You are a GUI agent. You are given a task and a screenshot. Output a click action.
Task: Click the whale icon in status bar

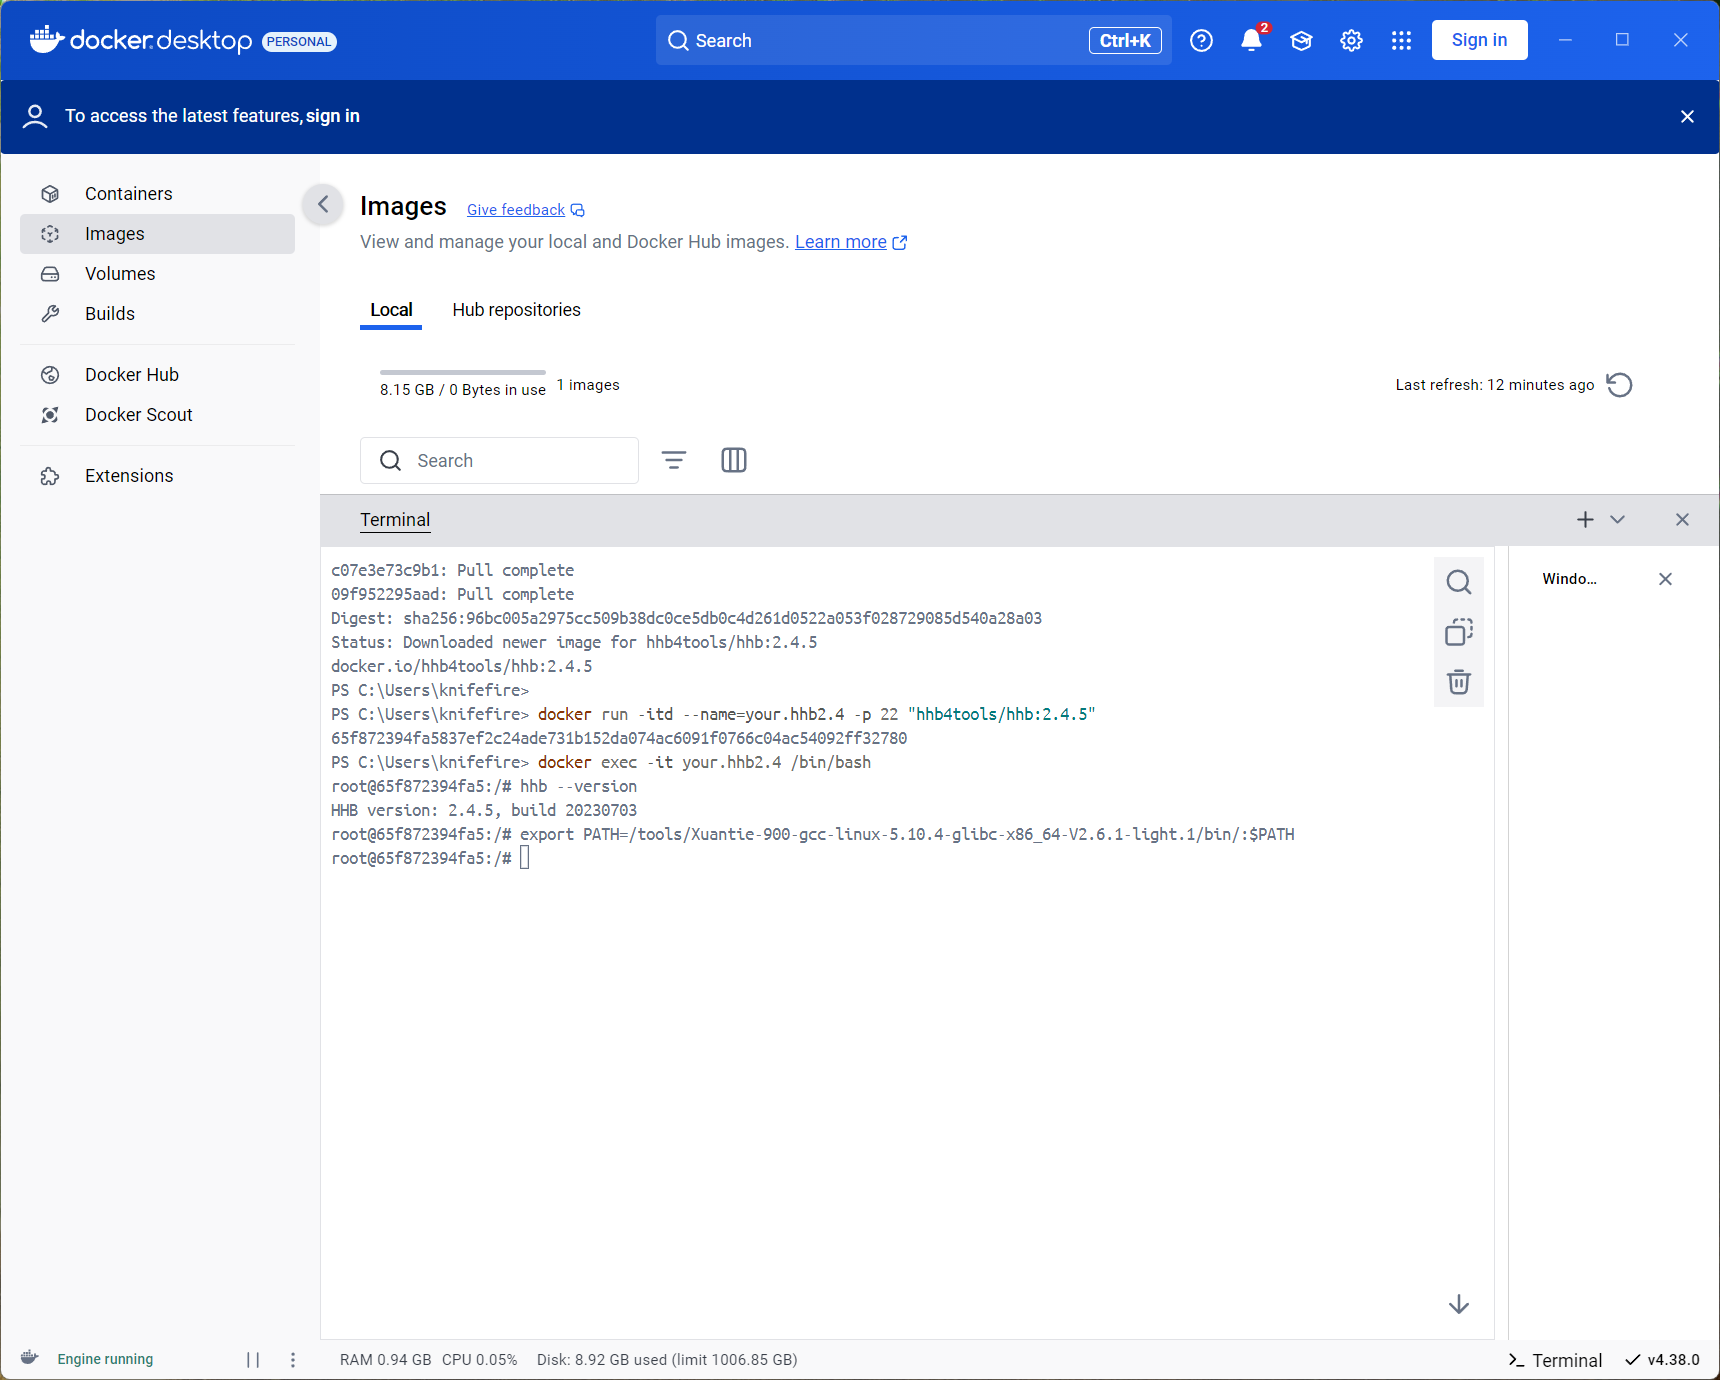click(x=30, y=1358)
